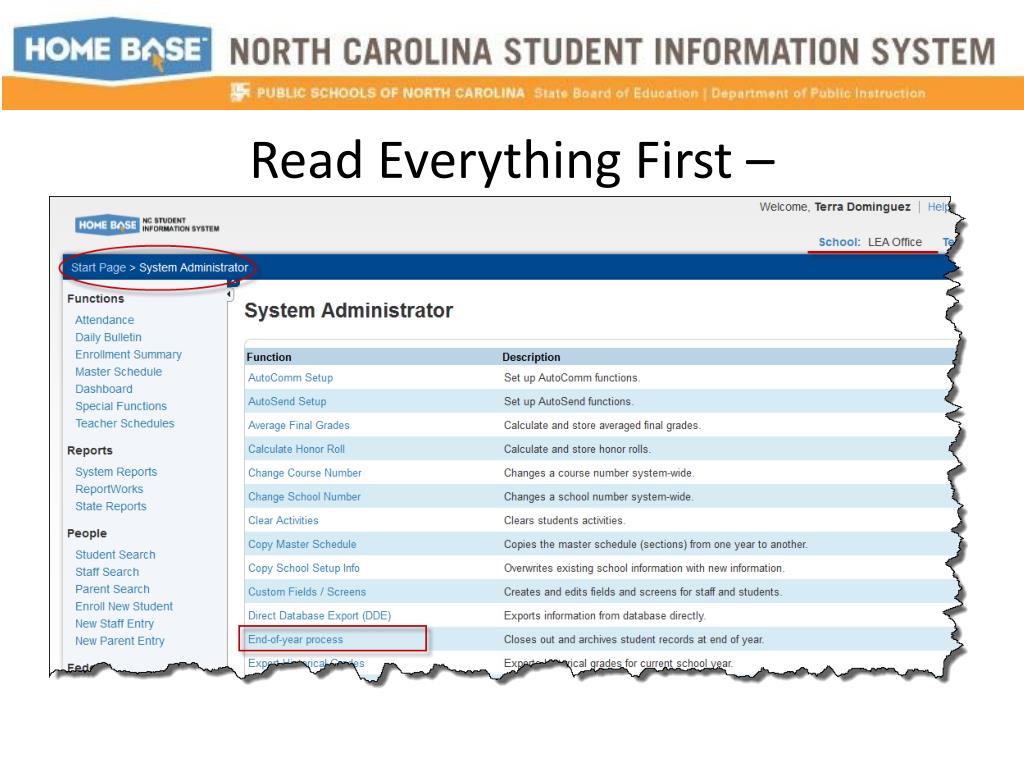Open Copy Master Schedule function

click(302, 545)
